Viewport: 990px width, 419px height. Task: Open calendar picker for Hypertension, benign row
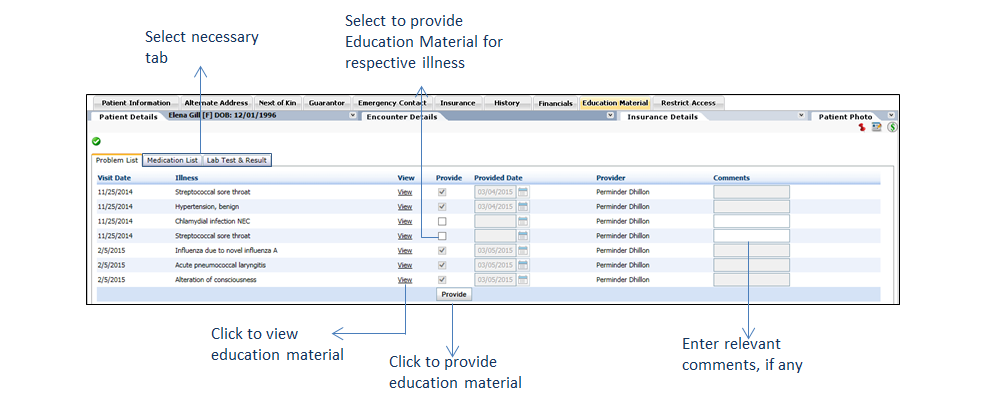[523, 207]
